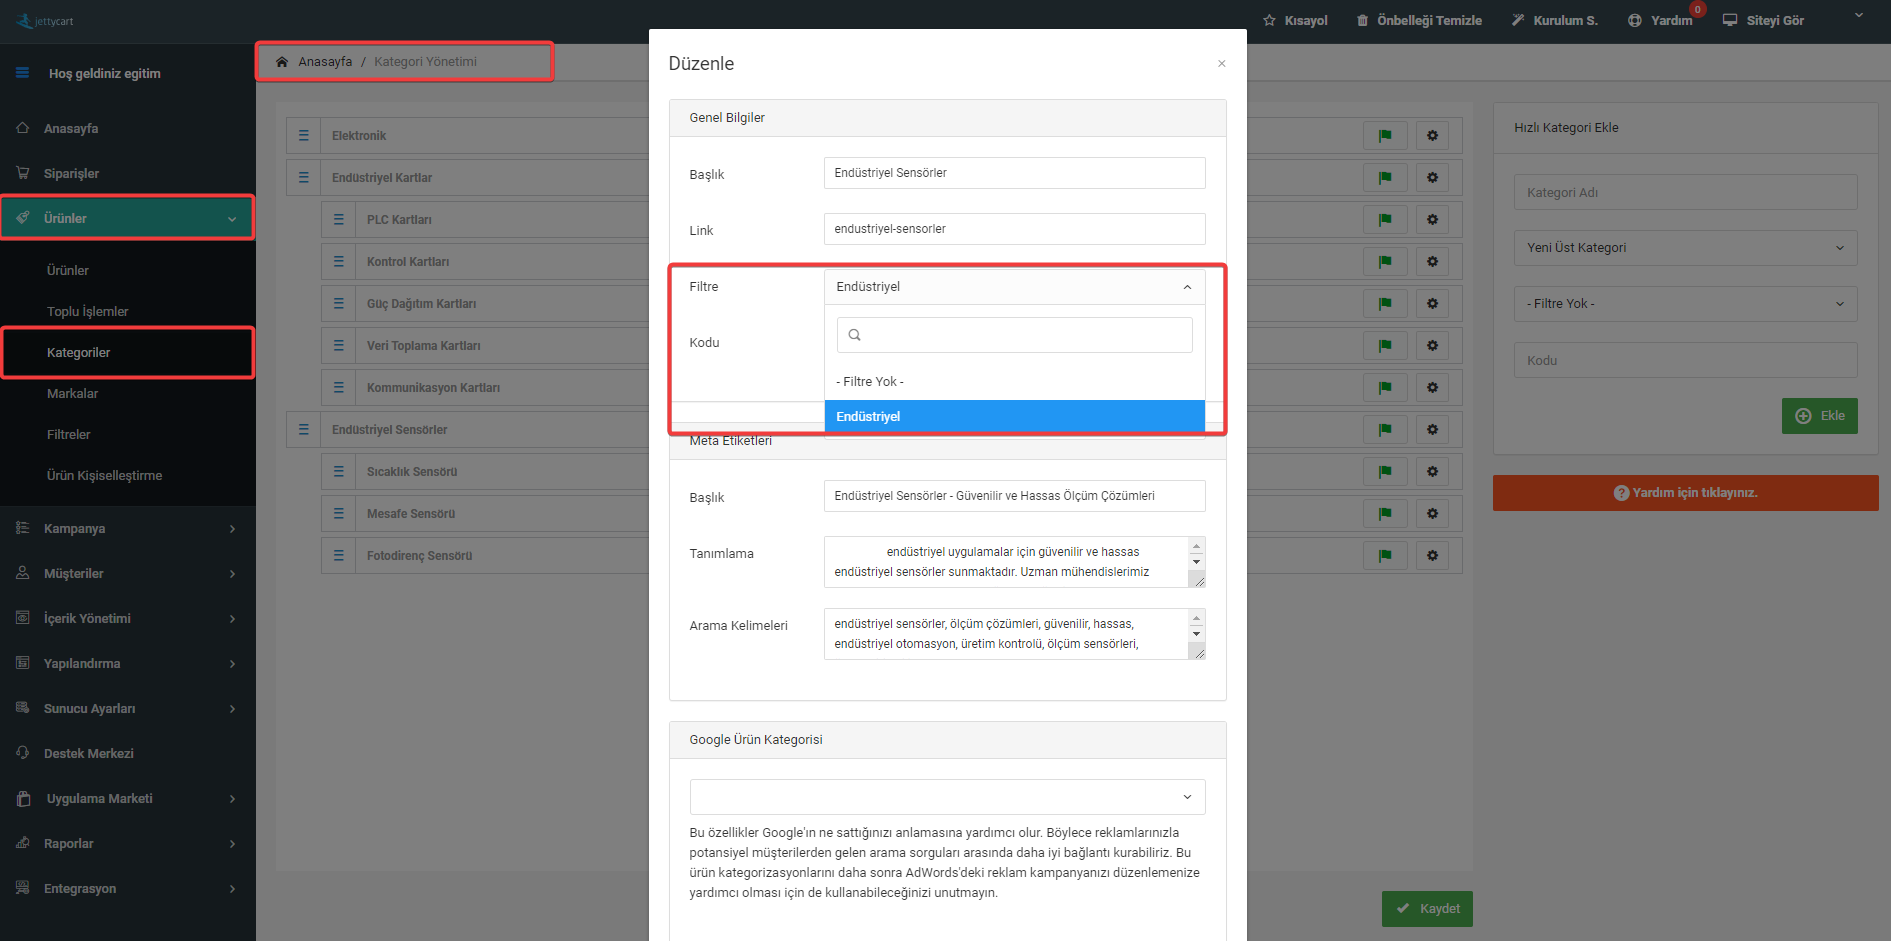Click the gear icon in the Elektronik row

[x=1433, y=136]
